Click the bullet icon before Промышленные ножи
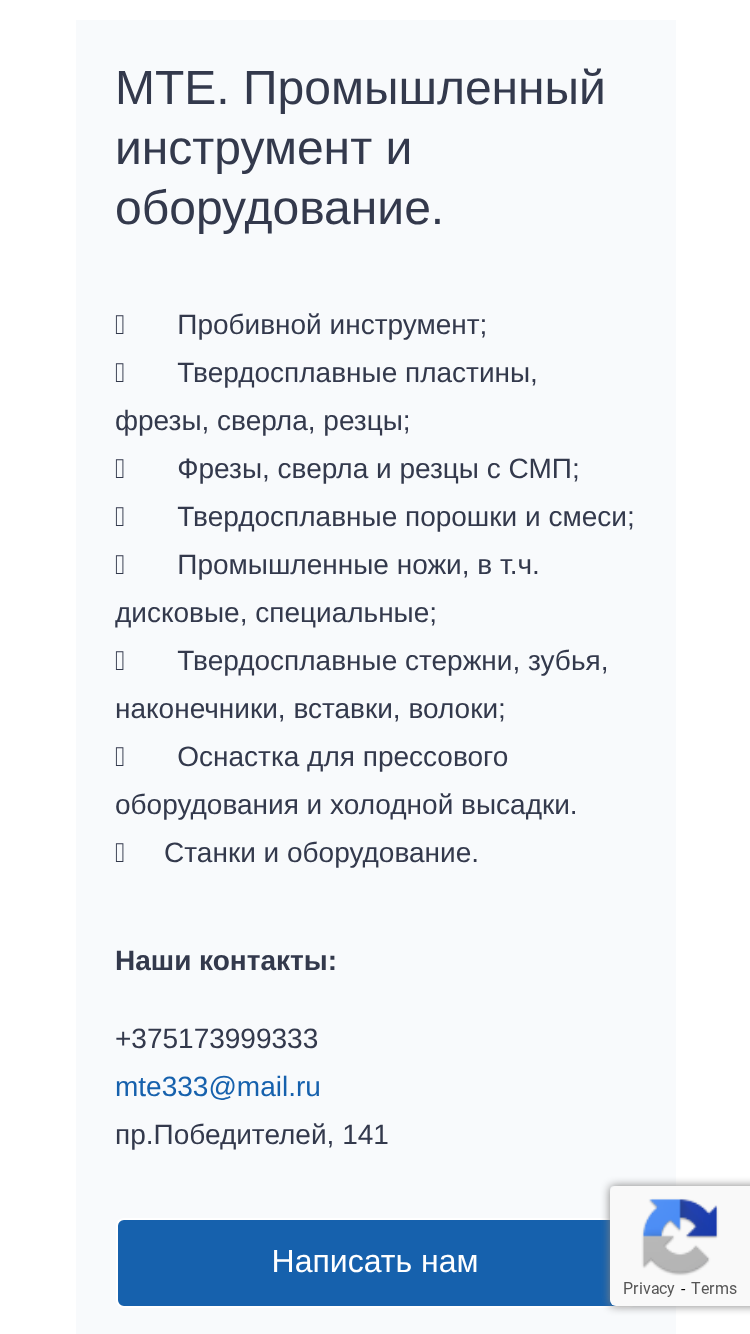Image resolution: width=750 pixels, height=1334 pixels. tap(120, 565)
